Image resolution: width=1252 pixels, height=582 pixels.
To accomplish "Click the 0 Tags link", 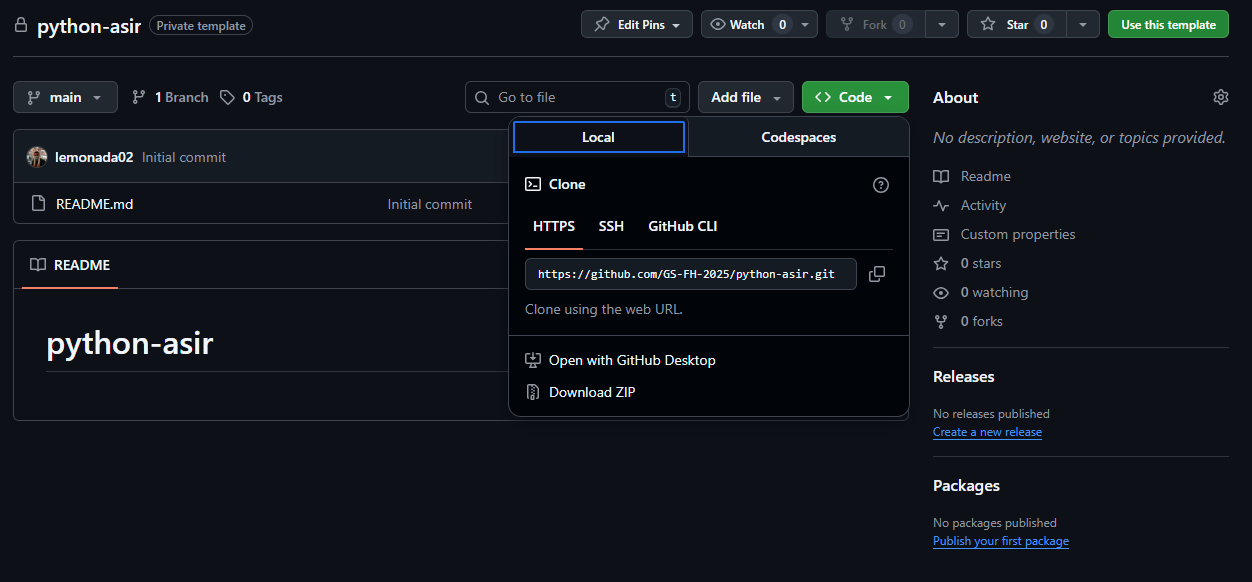I will pyautogui.click(x=251, y=97).
